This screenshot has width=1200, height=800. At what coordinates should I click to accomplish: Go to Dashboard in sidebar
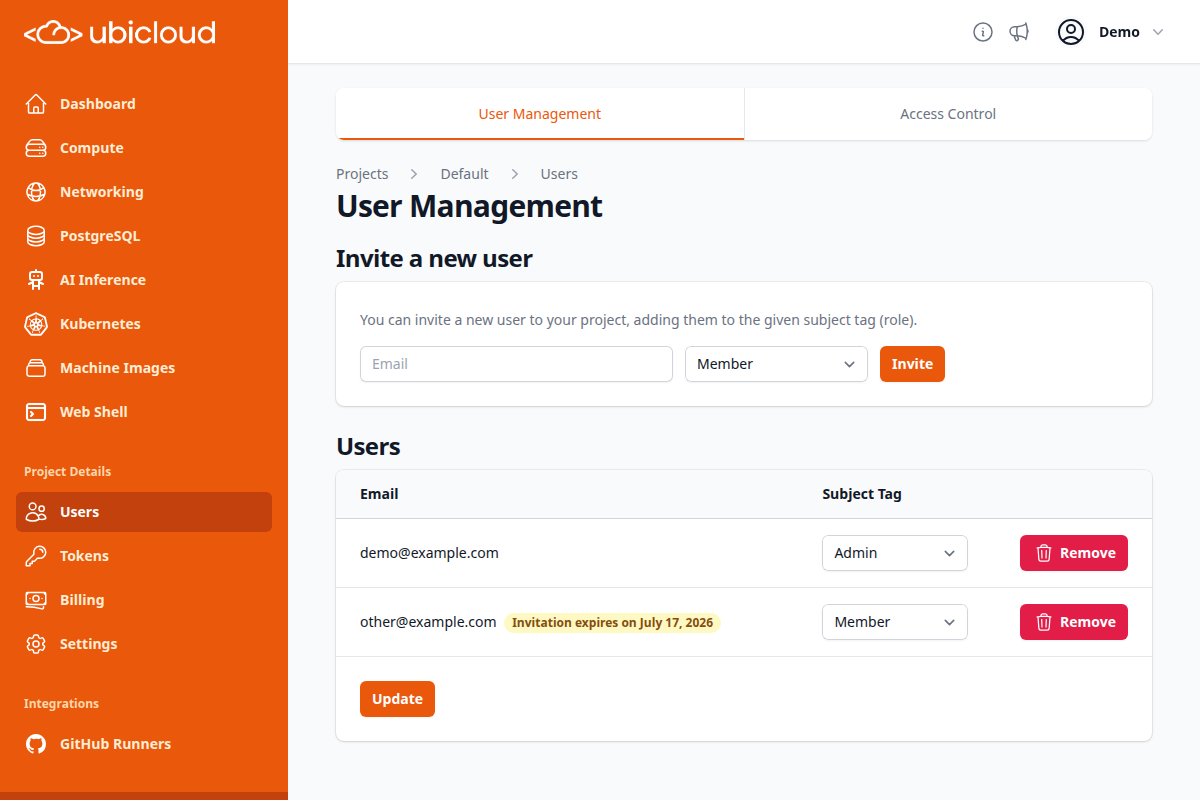[x=144, y=104]
